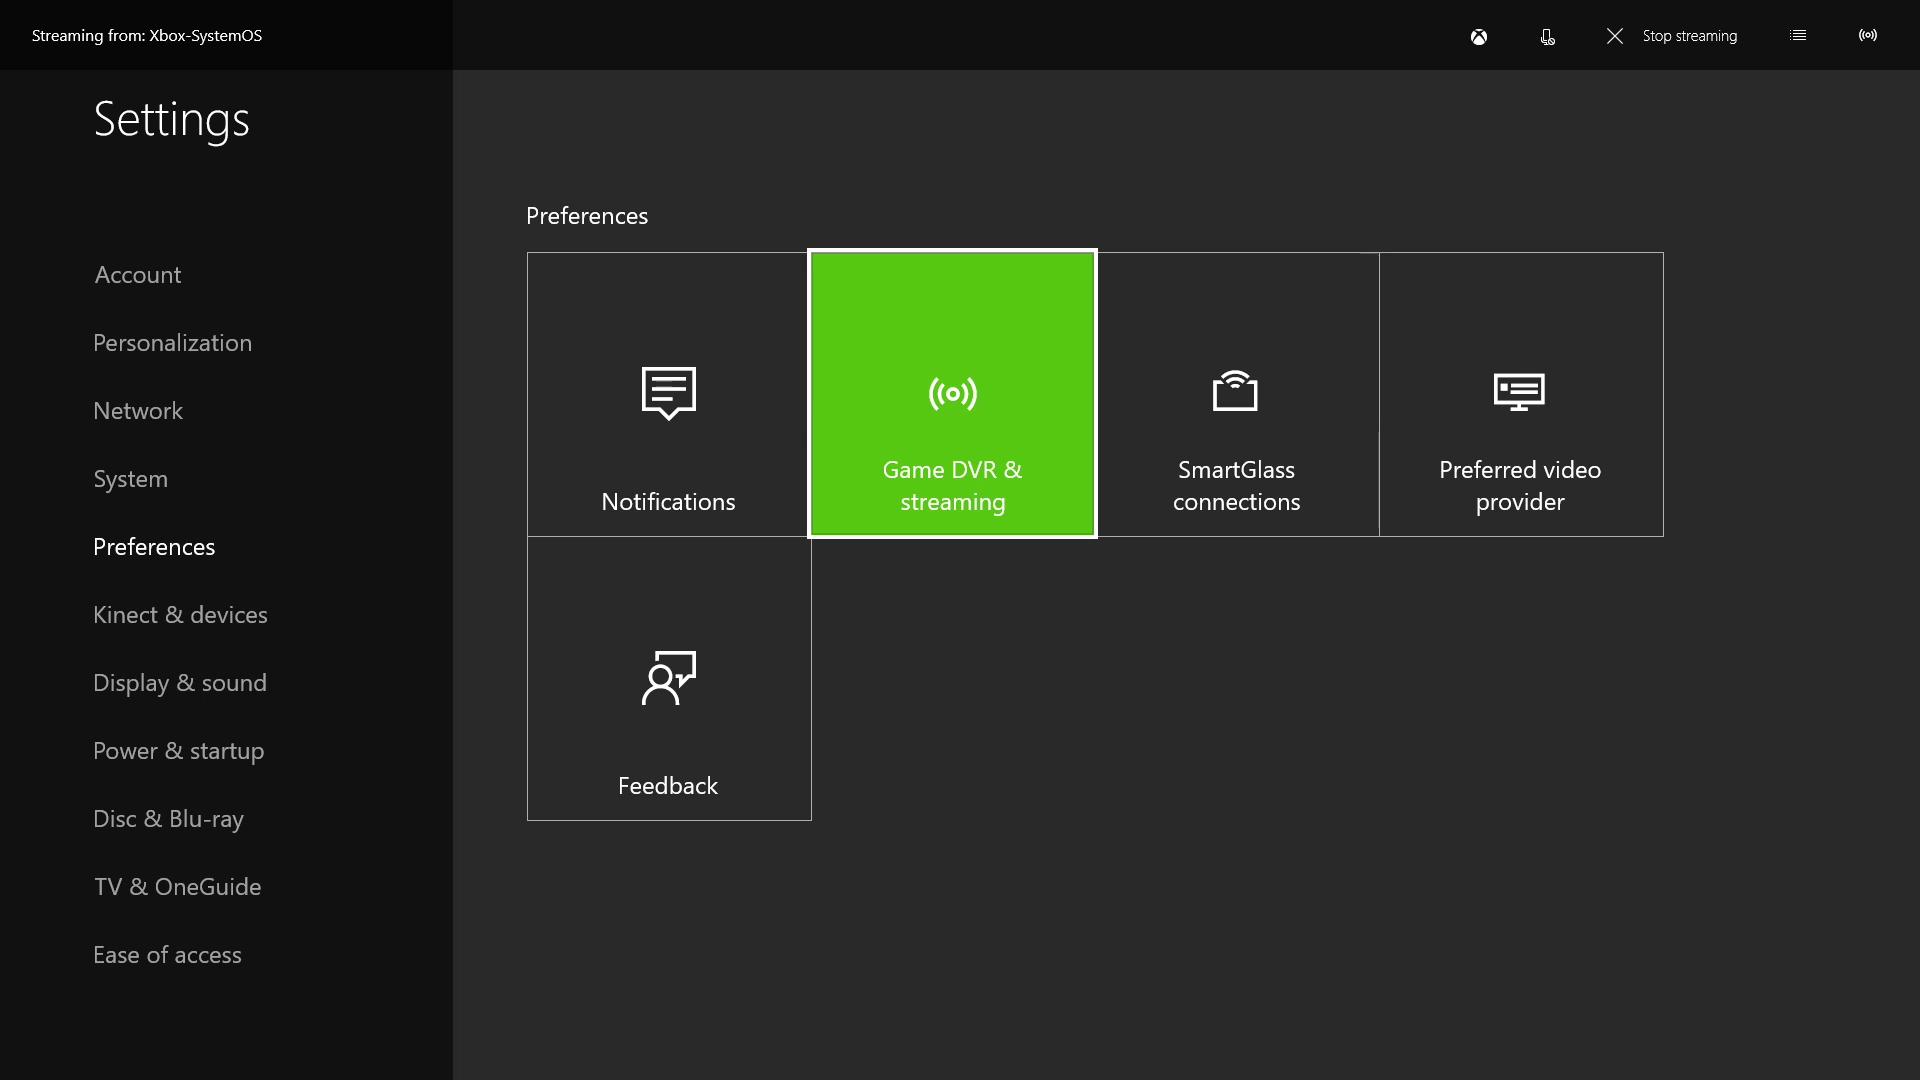Click the Preferred video provider monitor icon
Screen dimensions: 1920x1080
tap(1519, 392)
